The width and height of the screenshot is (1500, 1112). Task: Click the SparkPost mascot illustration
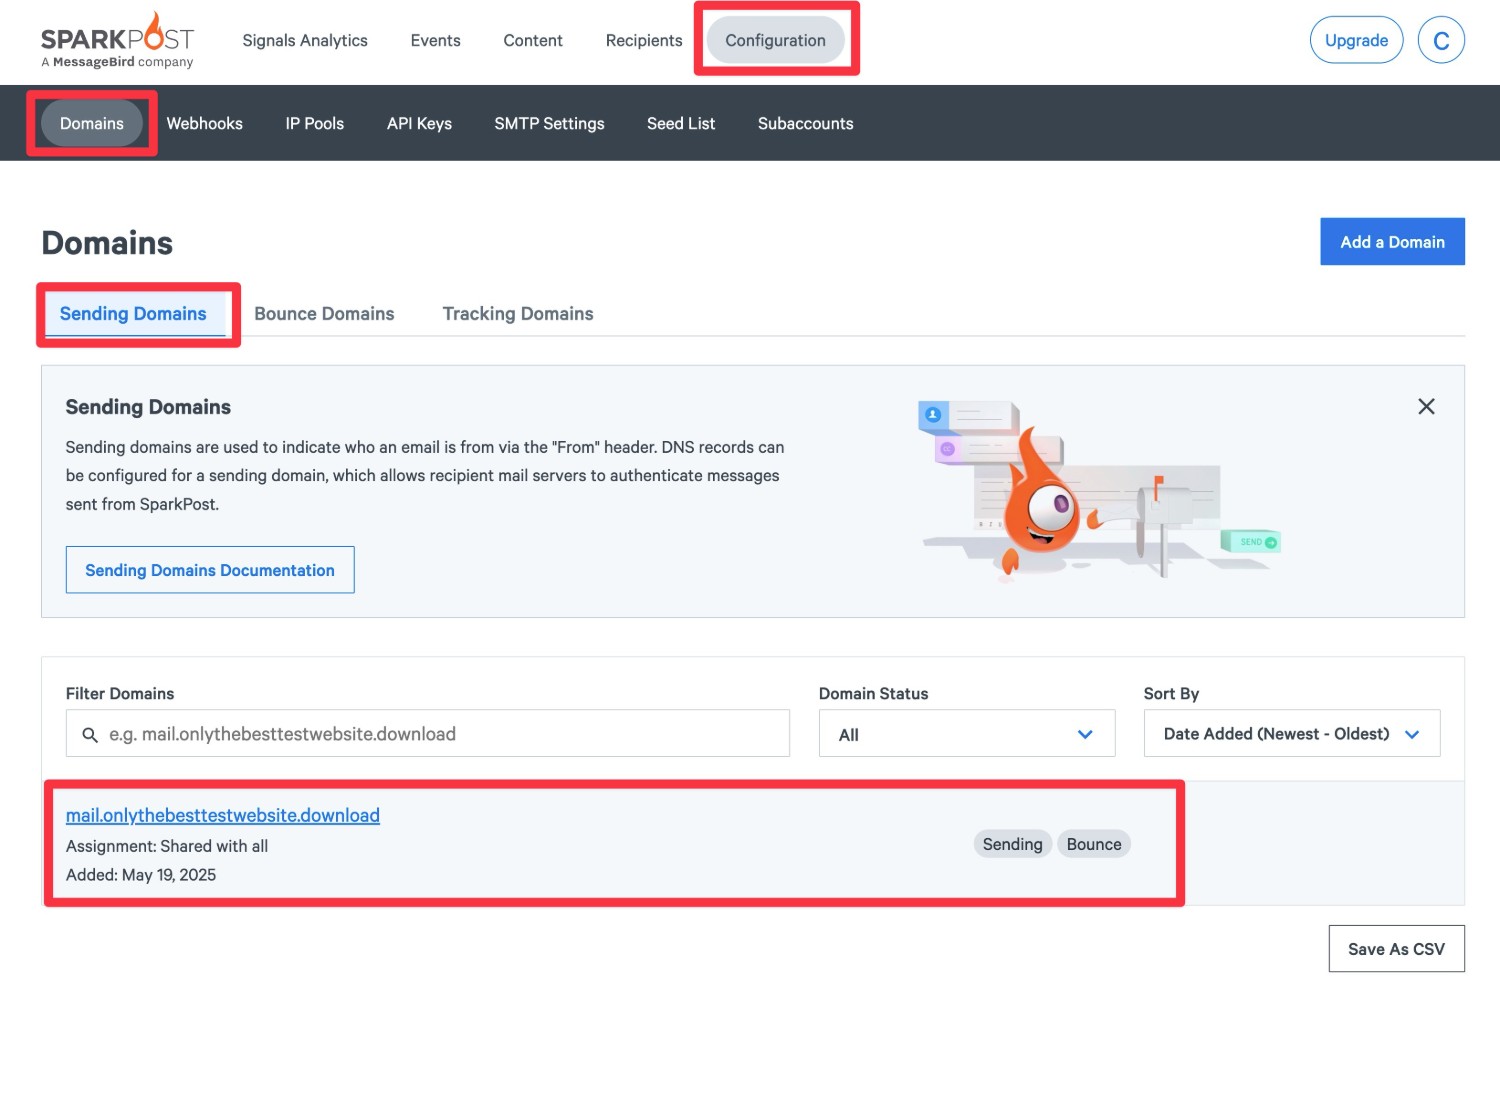(x=1100, y=490)
